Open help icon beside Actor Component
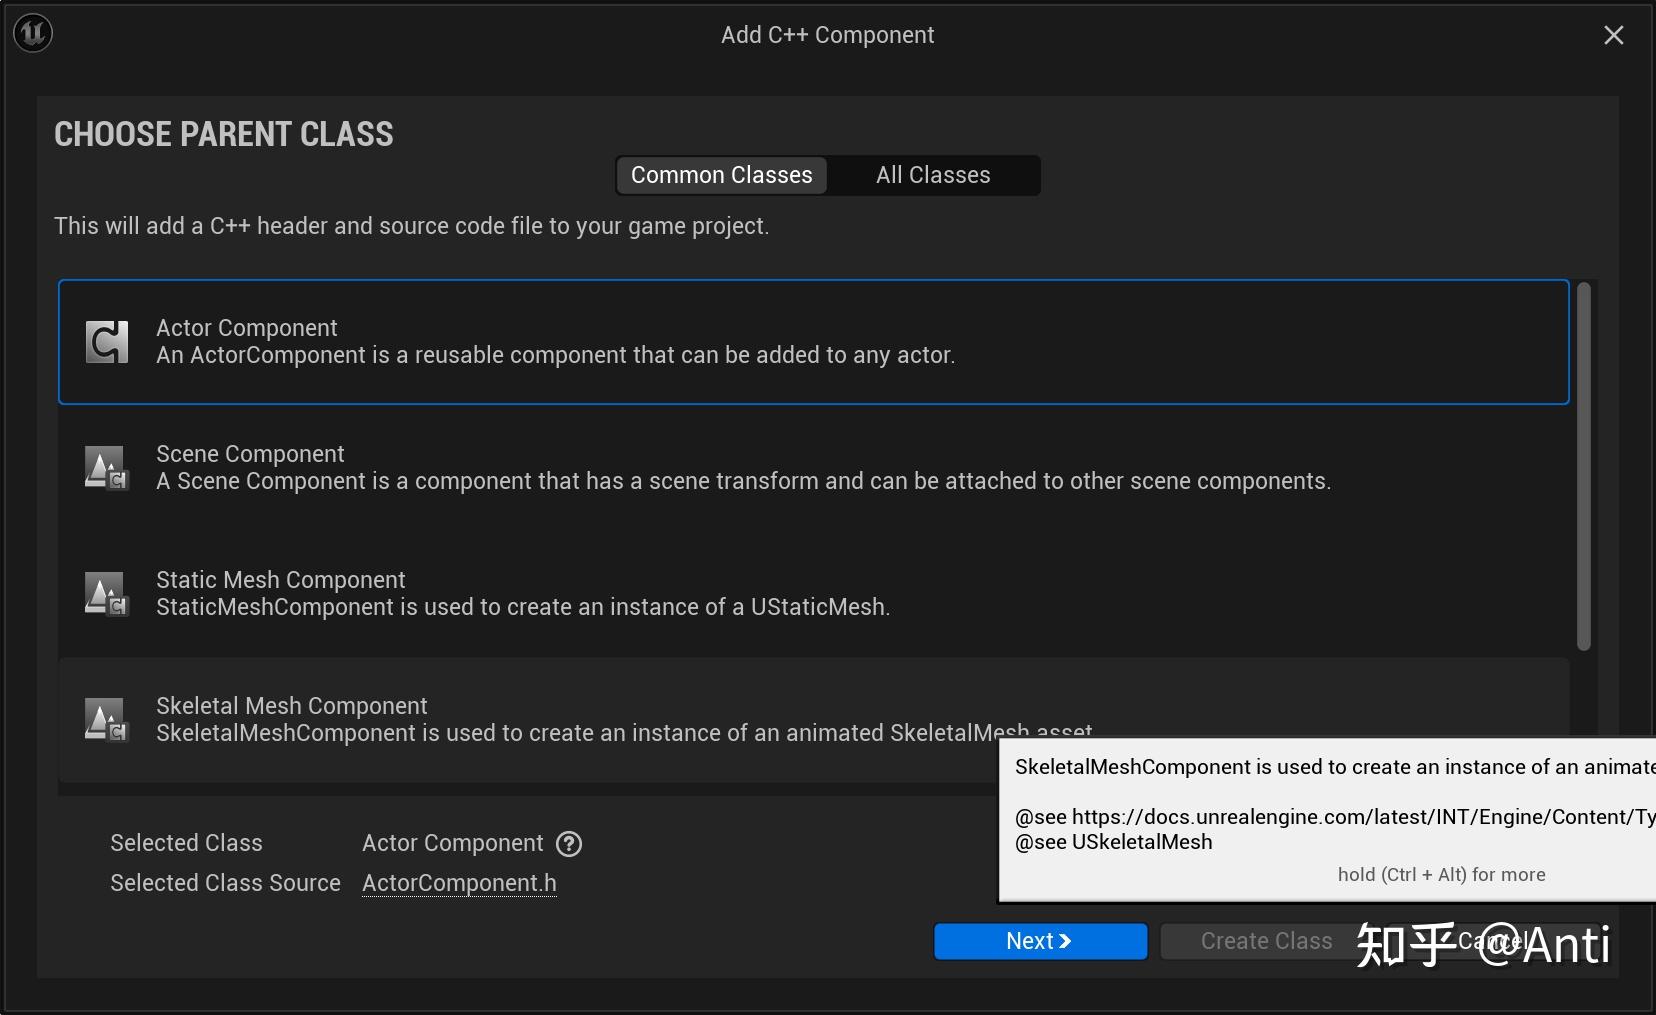1656x1015 pixels. [x=569, y=844]
